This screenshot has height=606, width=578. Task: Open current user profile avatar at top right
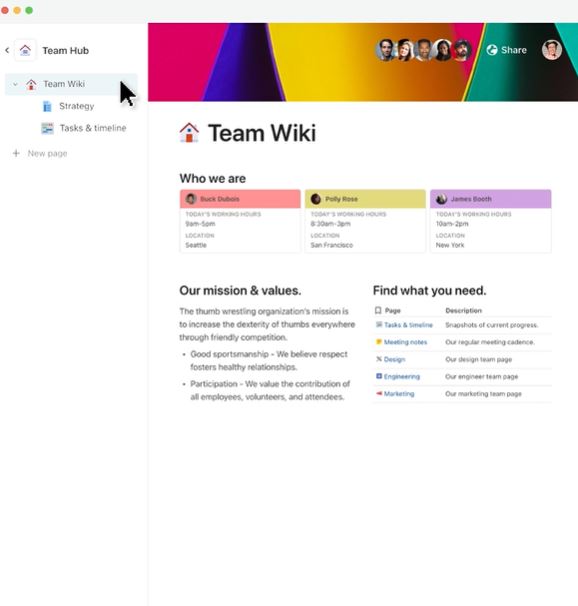pyautogui.click(x=552, y=50)
